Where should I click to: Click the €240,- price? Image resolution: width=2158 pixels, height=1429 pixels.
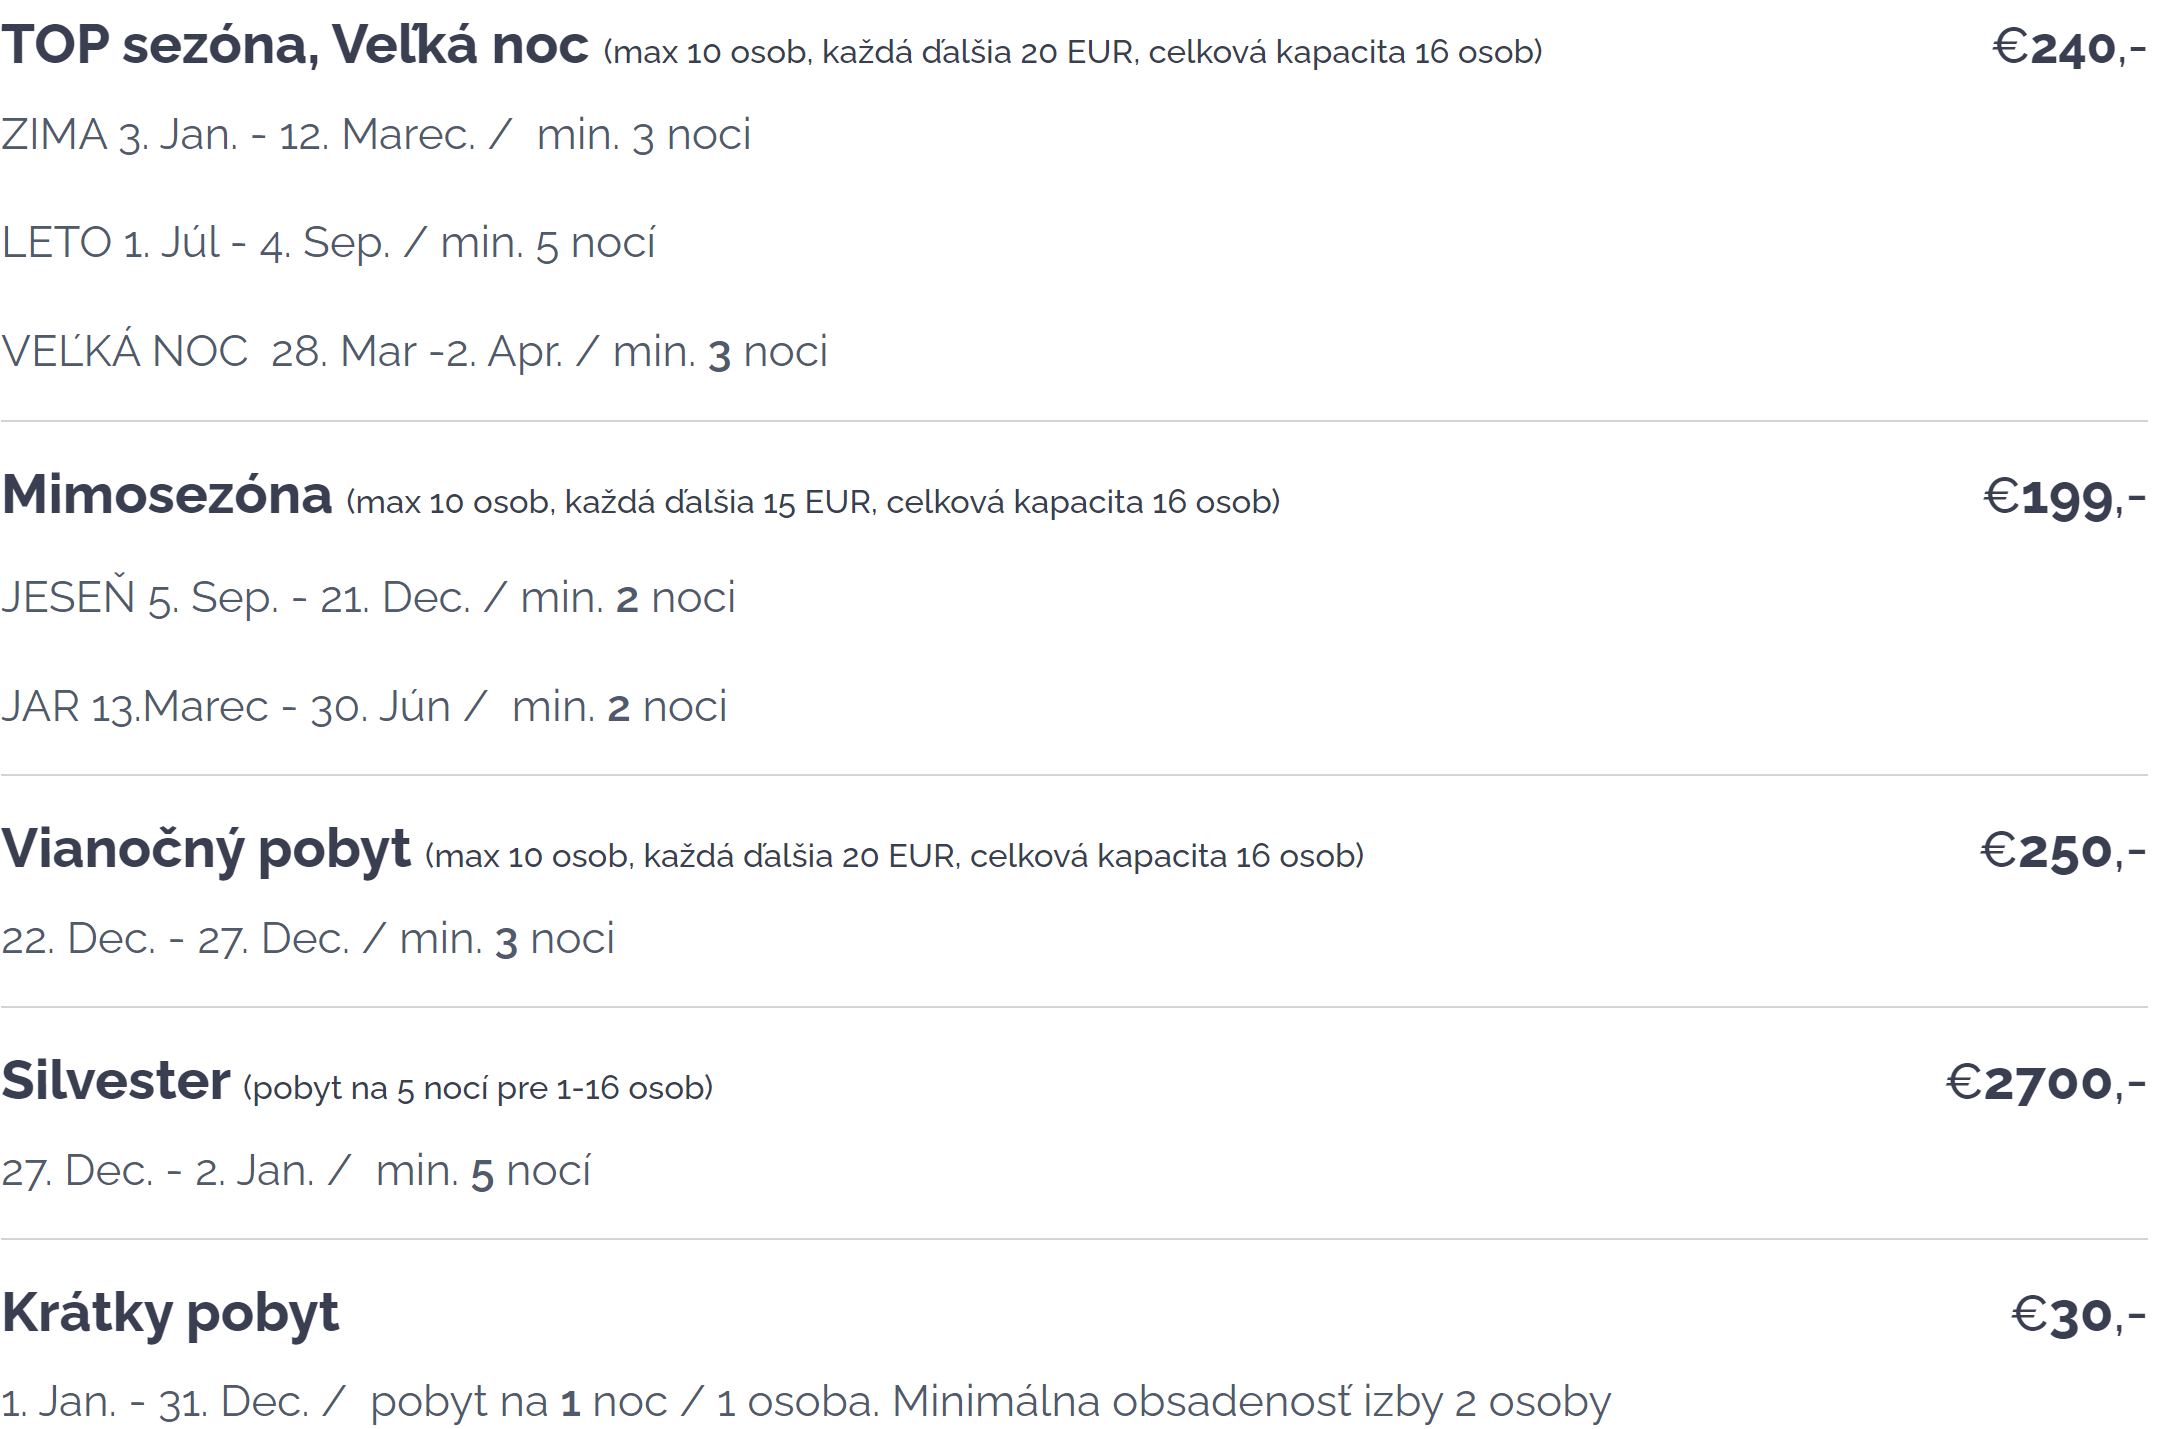[2068, 48]
